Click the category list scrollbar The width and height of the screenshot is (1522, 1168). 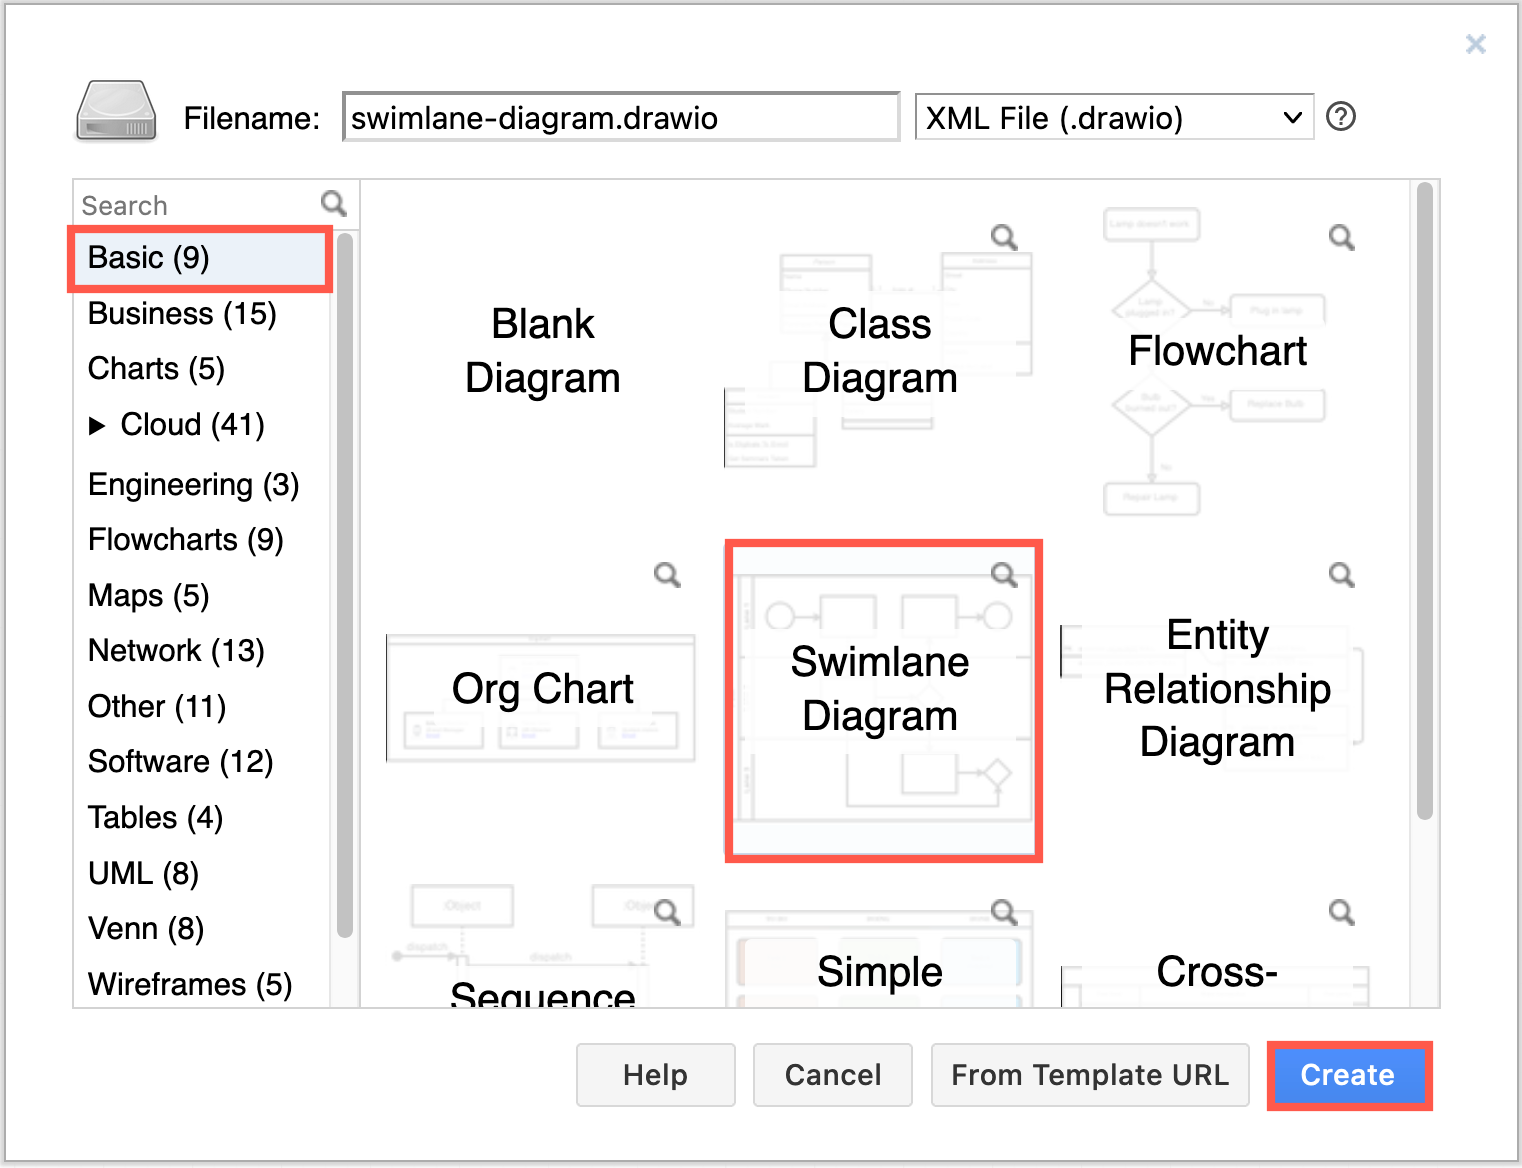347,580
